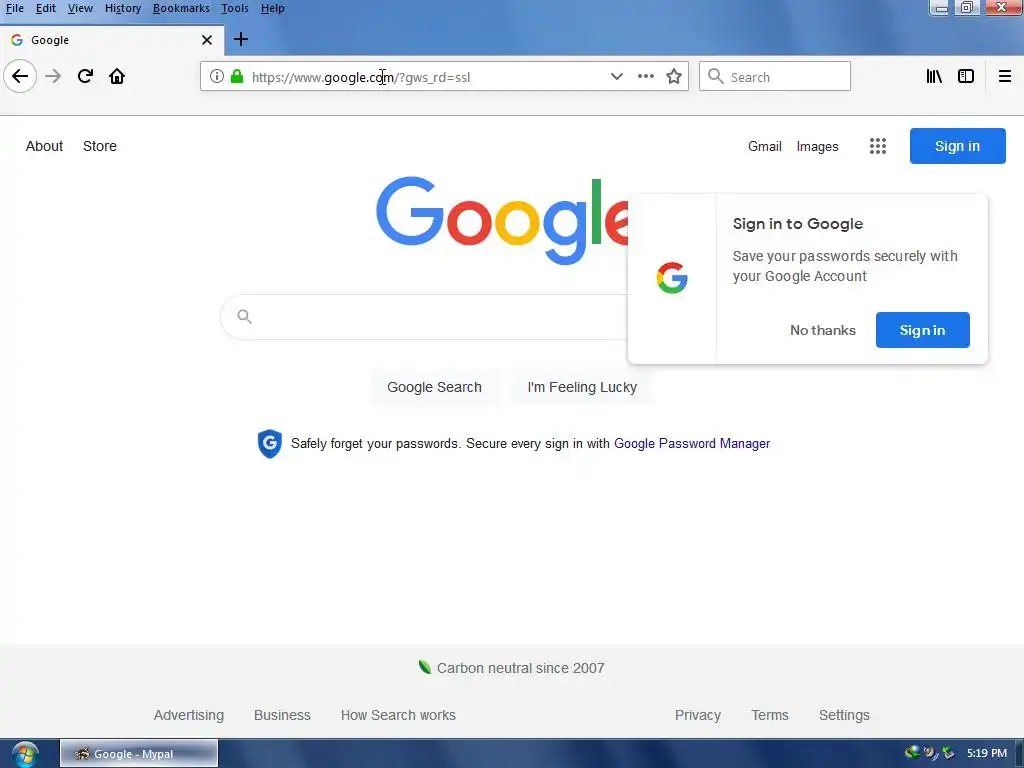Screen dimensions: 1024x768
Task: Click the magnifier icon in Google search field
Action: point(244,317)
